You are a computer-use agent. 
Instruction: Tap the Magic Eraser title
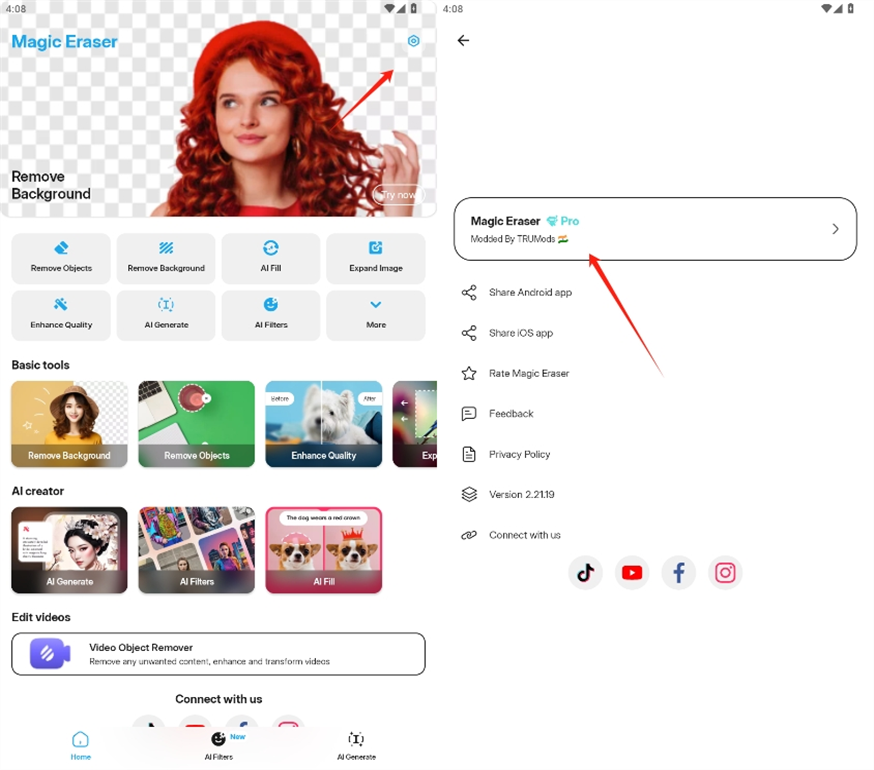(64, 42)
